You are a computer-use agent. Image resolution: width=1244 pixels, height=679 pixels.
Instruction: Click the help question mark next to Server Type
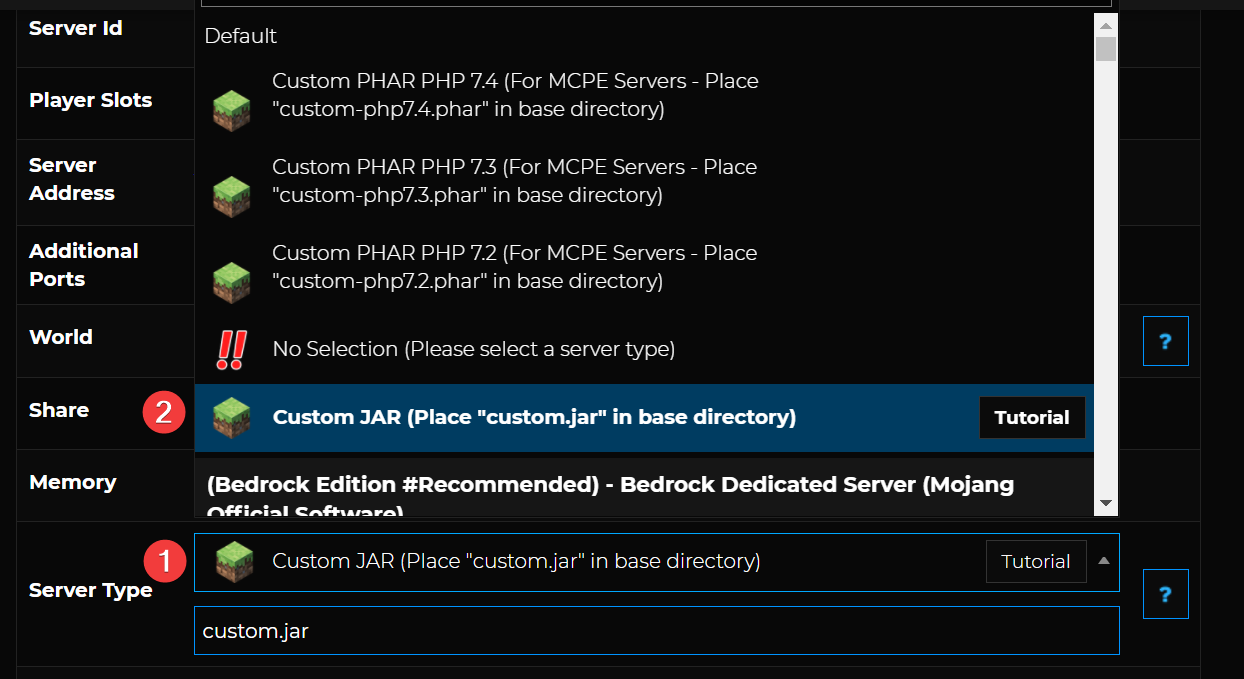(x=1165, y=594)
